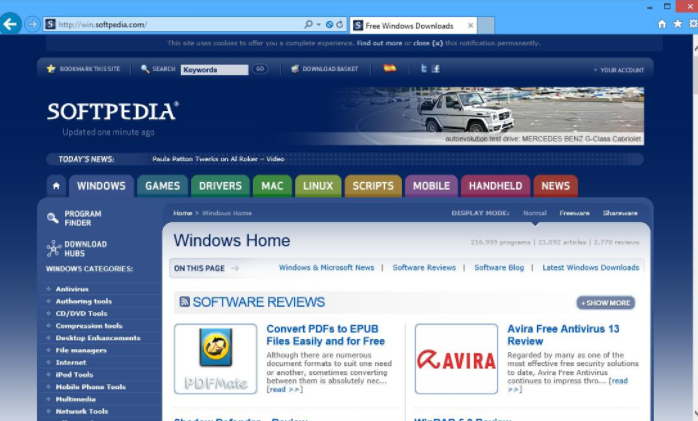This screenshot has width=698, height=421.
Task: Select the Spanish flag language icon
Action: tap(390, 68)
